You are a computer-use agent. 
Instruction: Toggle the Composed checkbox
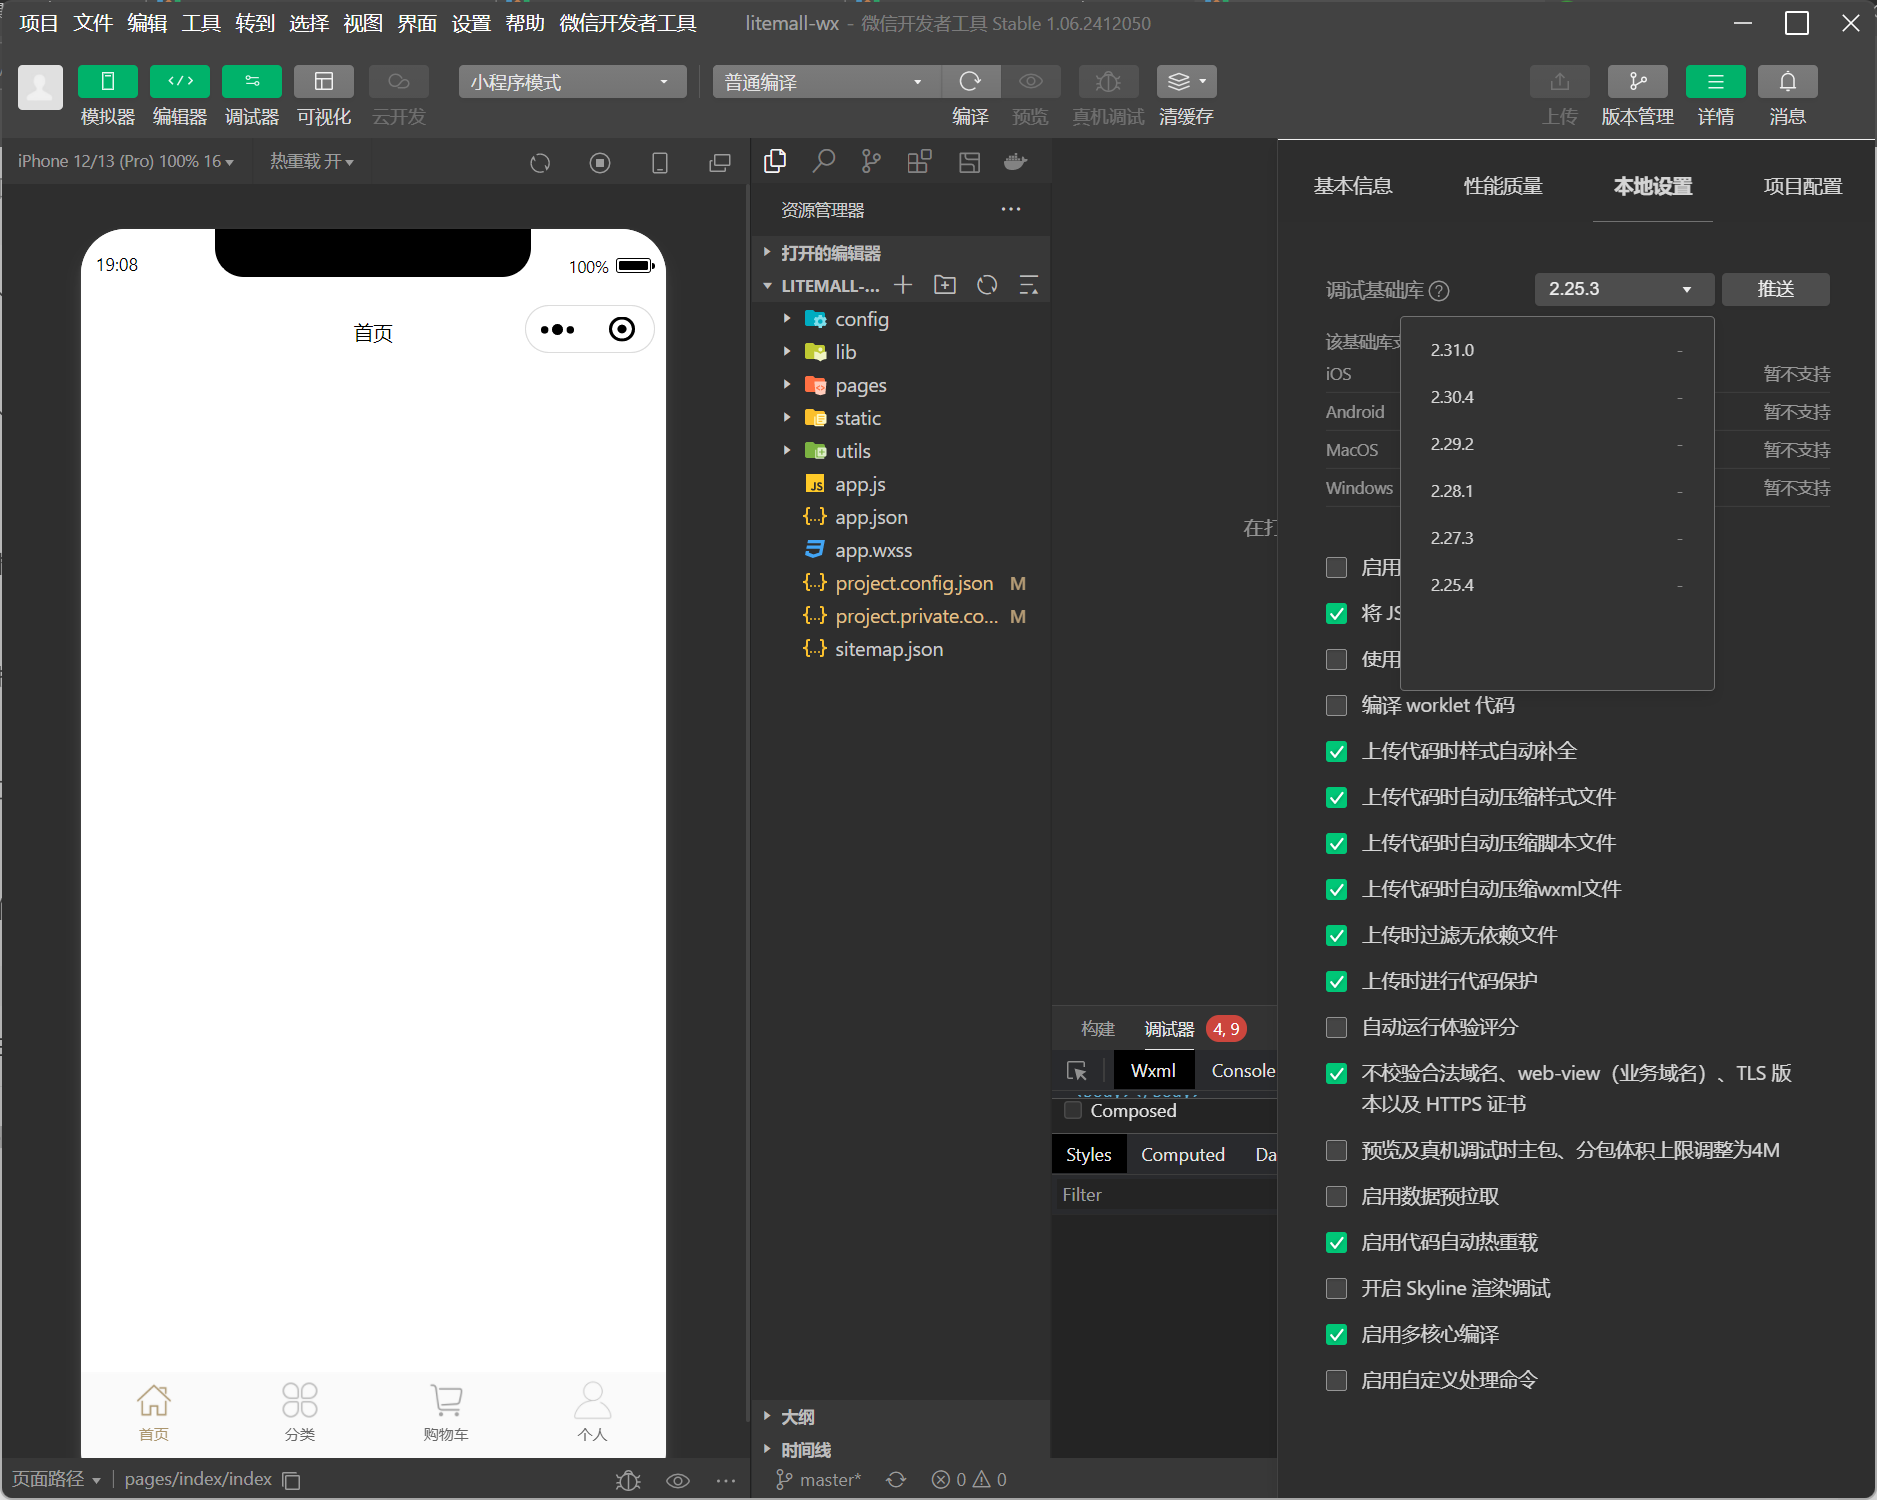click(1073, 1111)
